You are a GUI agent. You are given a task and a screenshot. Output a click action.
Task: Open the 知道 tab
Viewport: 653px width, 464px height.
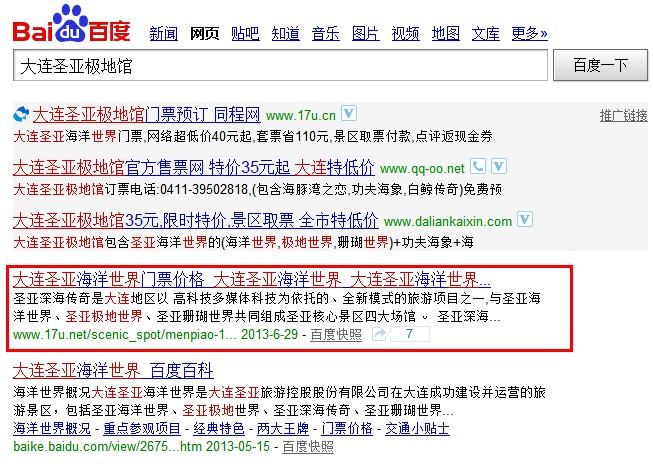[x=286, y=33]
